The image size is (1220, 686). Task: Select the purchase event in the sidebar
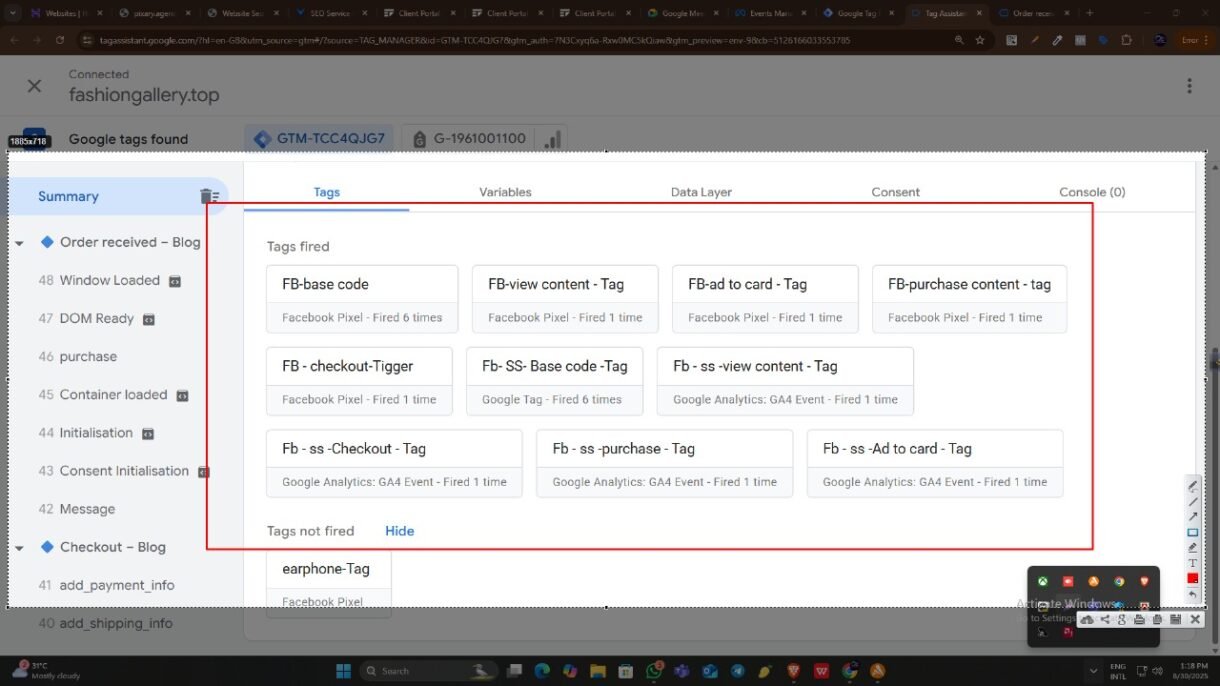[x=88, y=357]
